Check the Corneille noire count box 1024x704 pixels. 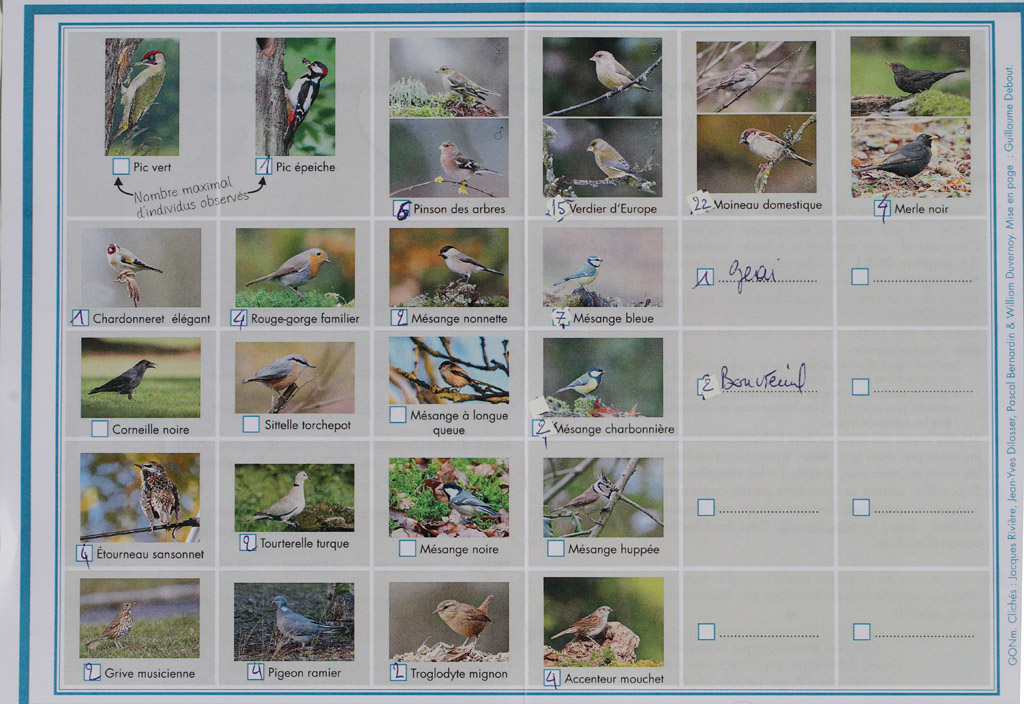(x=100, y=429)
